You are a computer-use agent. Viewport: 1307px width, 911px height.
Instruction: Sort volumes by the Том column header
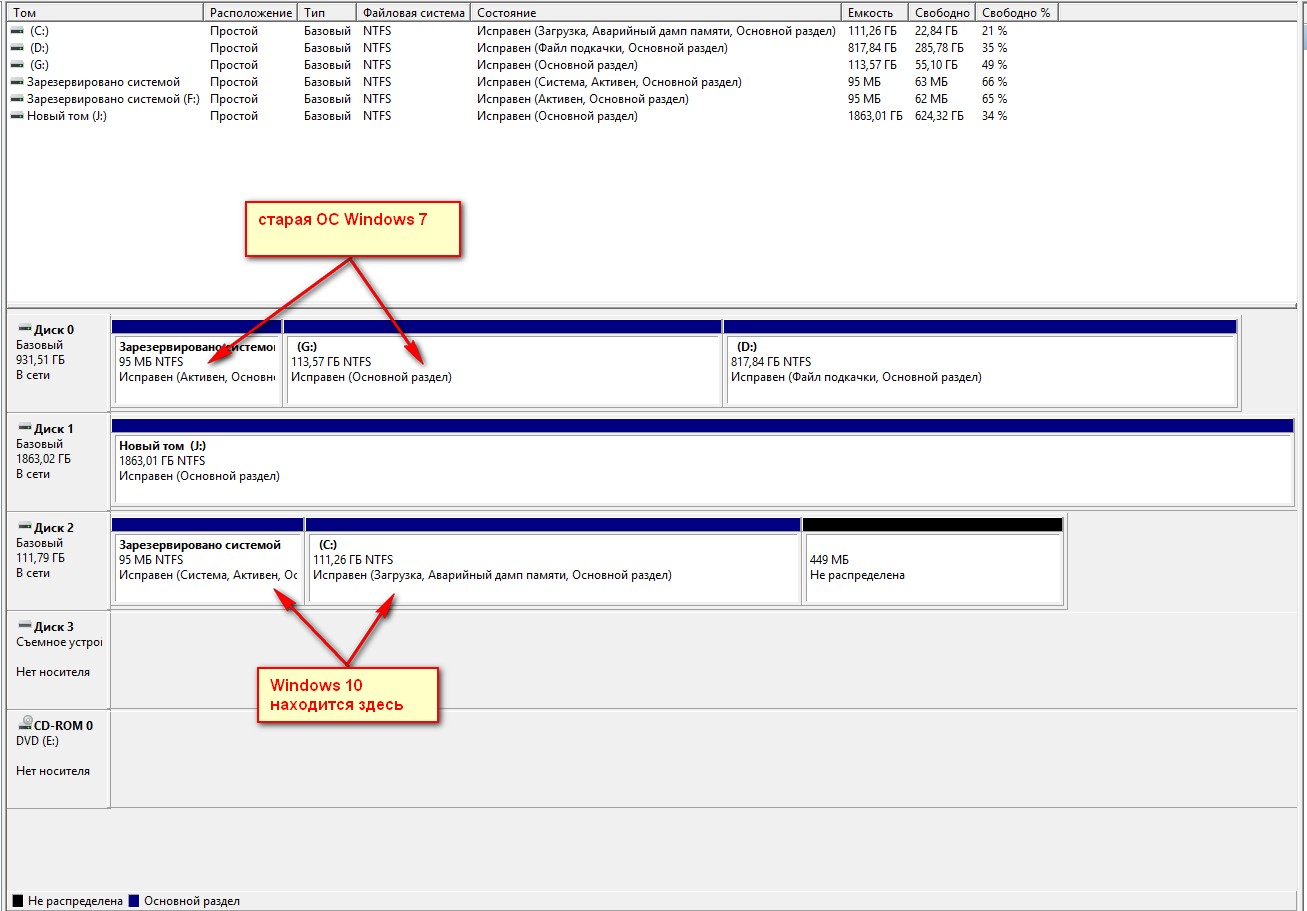(105, 12)
